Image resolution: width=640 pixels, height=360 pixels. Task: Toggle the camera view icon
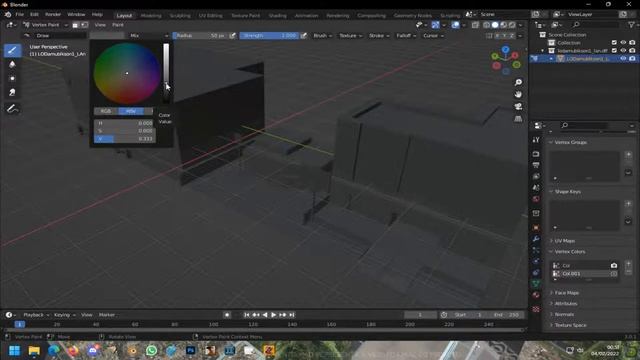(x=518, y=107)
